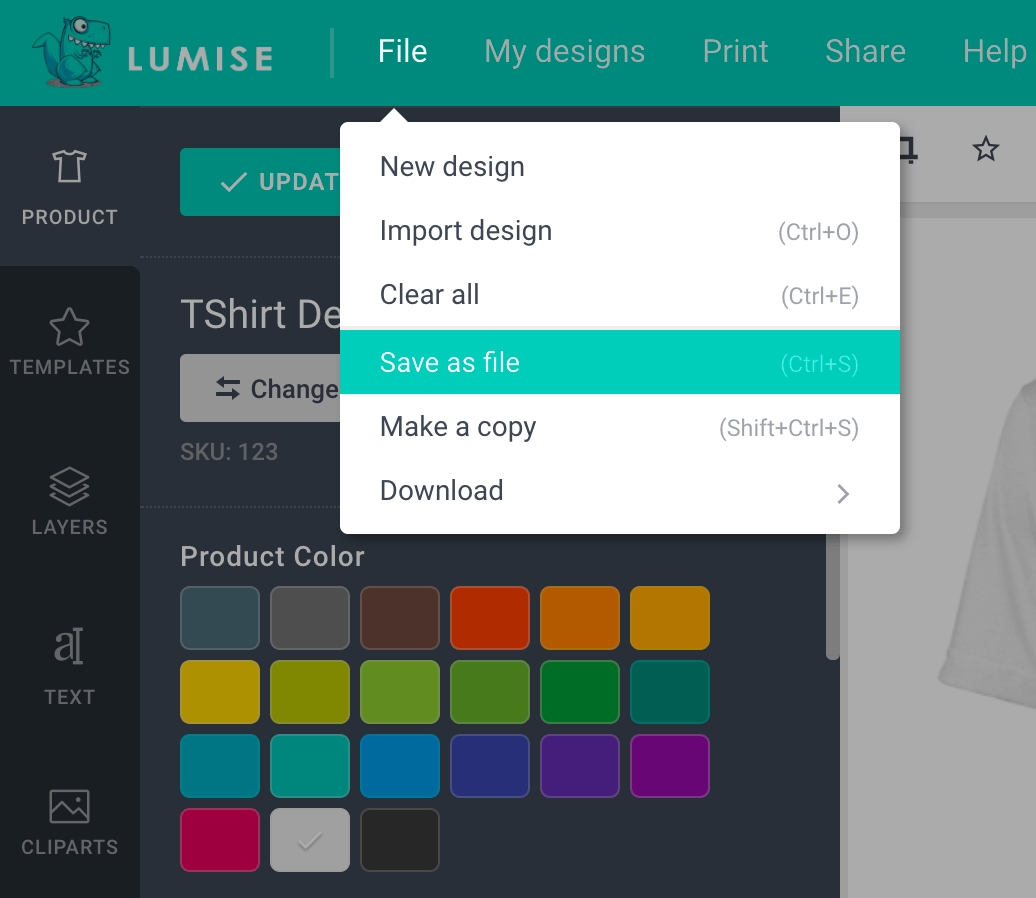Pick the red product color swatch
Screen dimensions: 1036x898
[489, 618]
